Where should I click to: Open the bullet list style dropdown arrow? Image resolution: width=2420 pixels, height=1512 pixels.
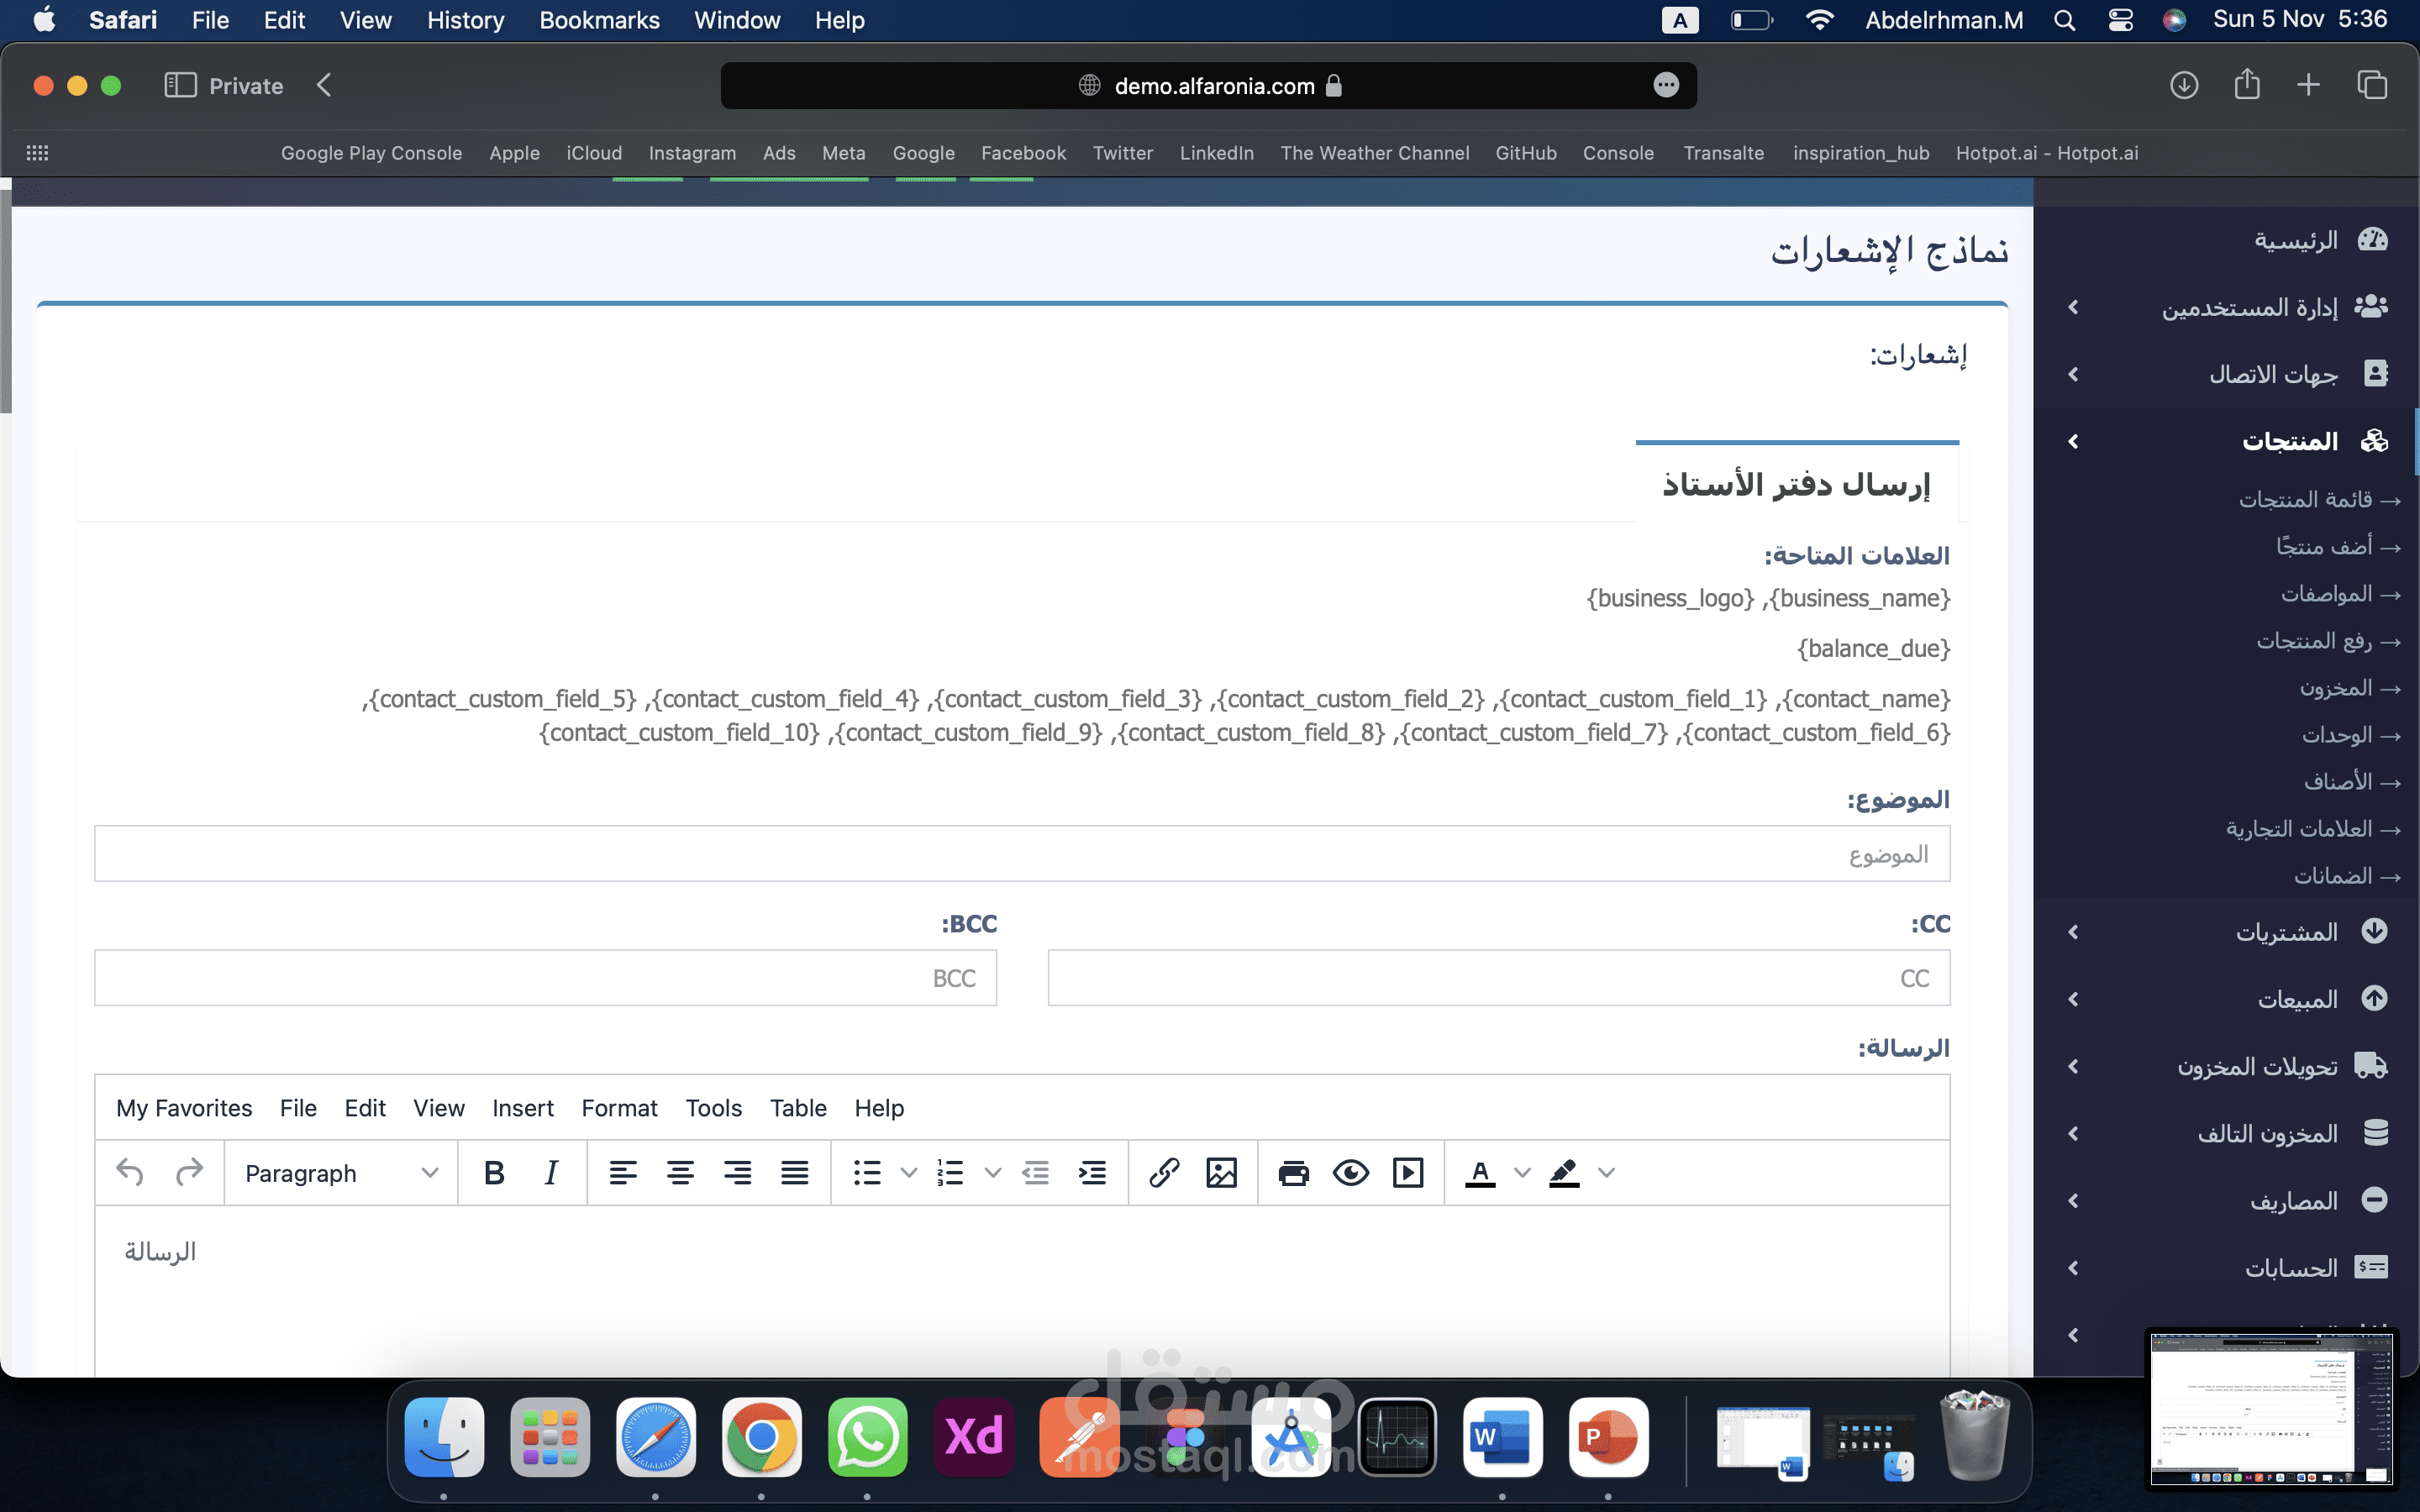(908, 1172)
